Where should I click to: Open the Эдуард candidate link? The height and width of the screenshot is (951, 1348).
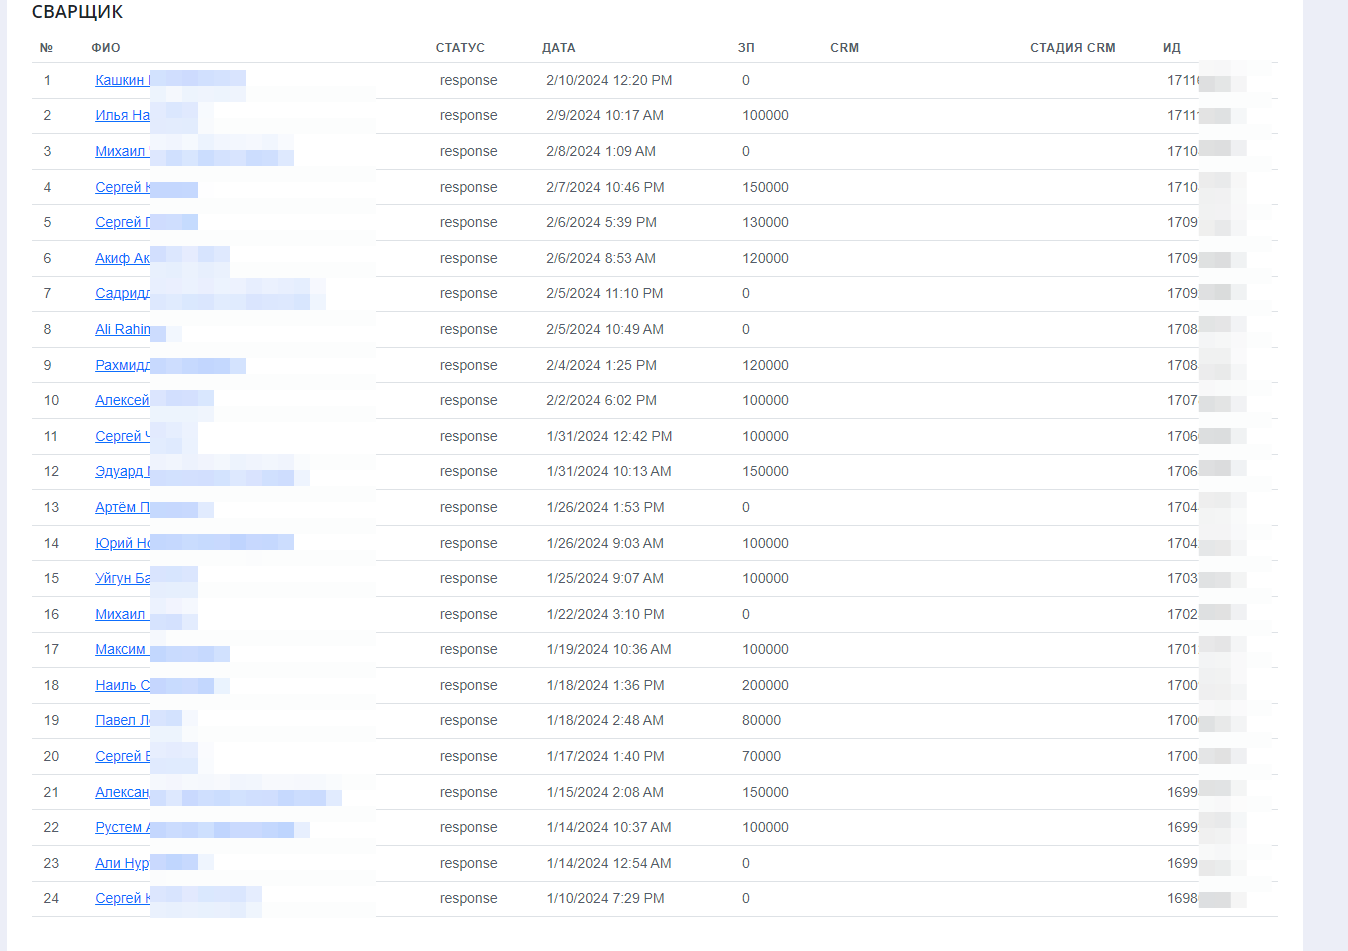(121, 472)
